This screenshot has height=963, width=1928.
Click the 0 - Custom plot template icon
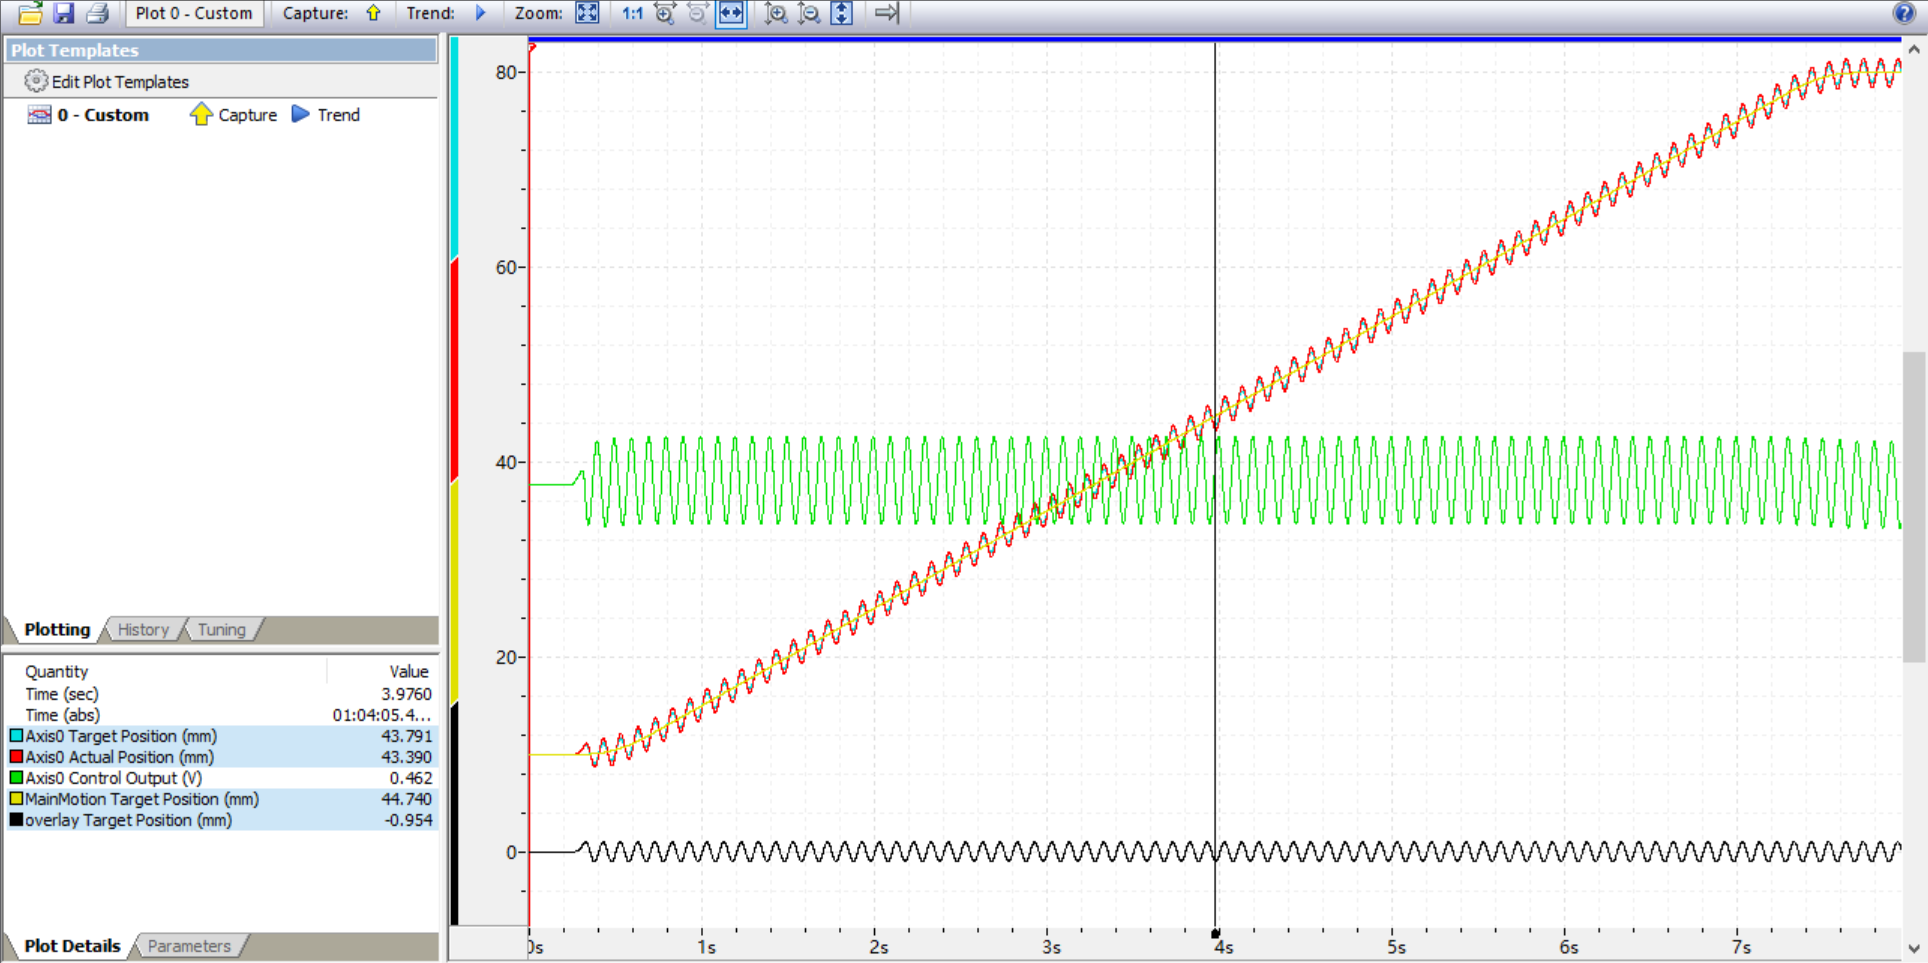[x=39, y=115]
